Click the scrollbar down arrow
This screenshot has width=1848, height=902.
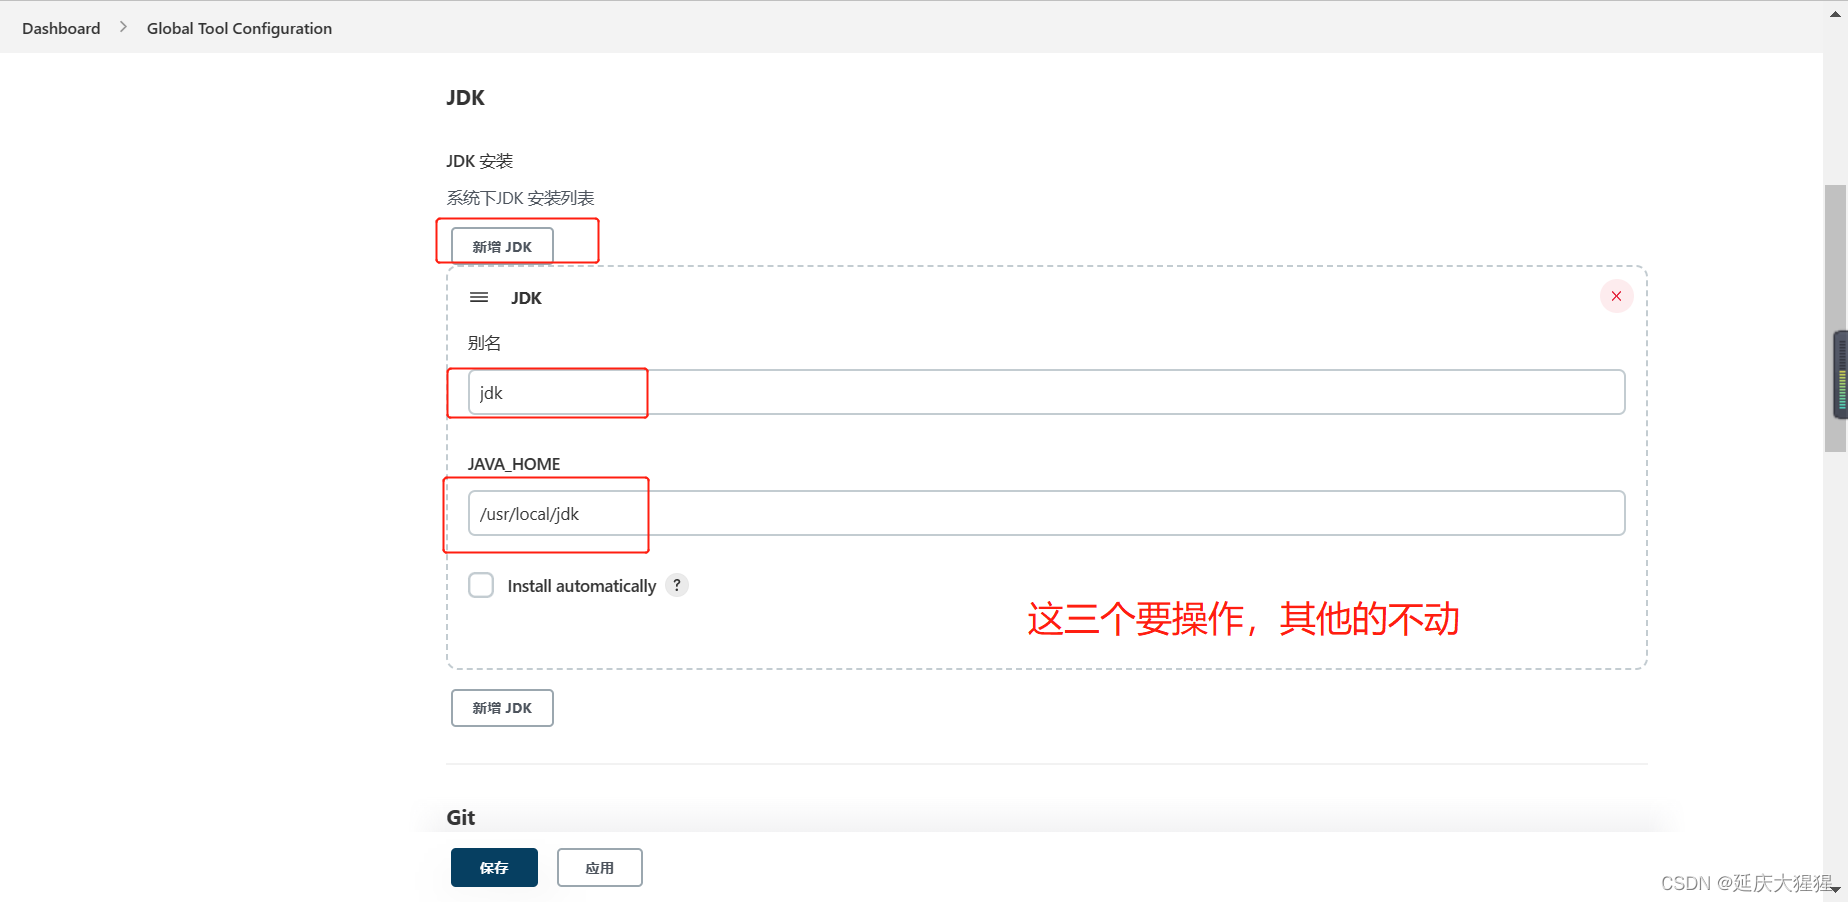click(1835, 889)
